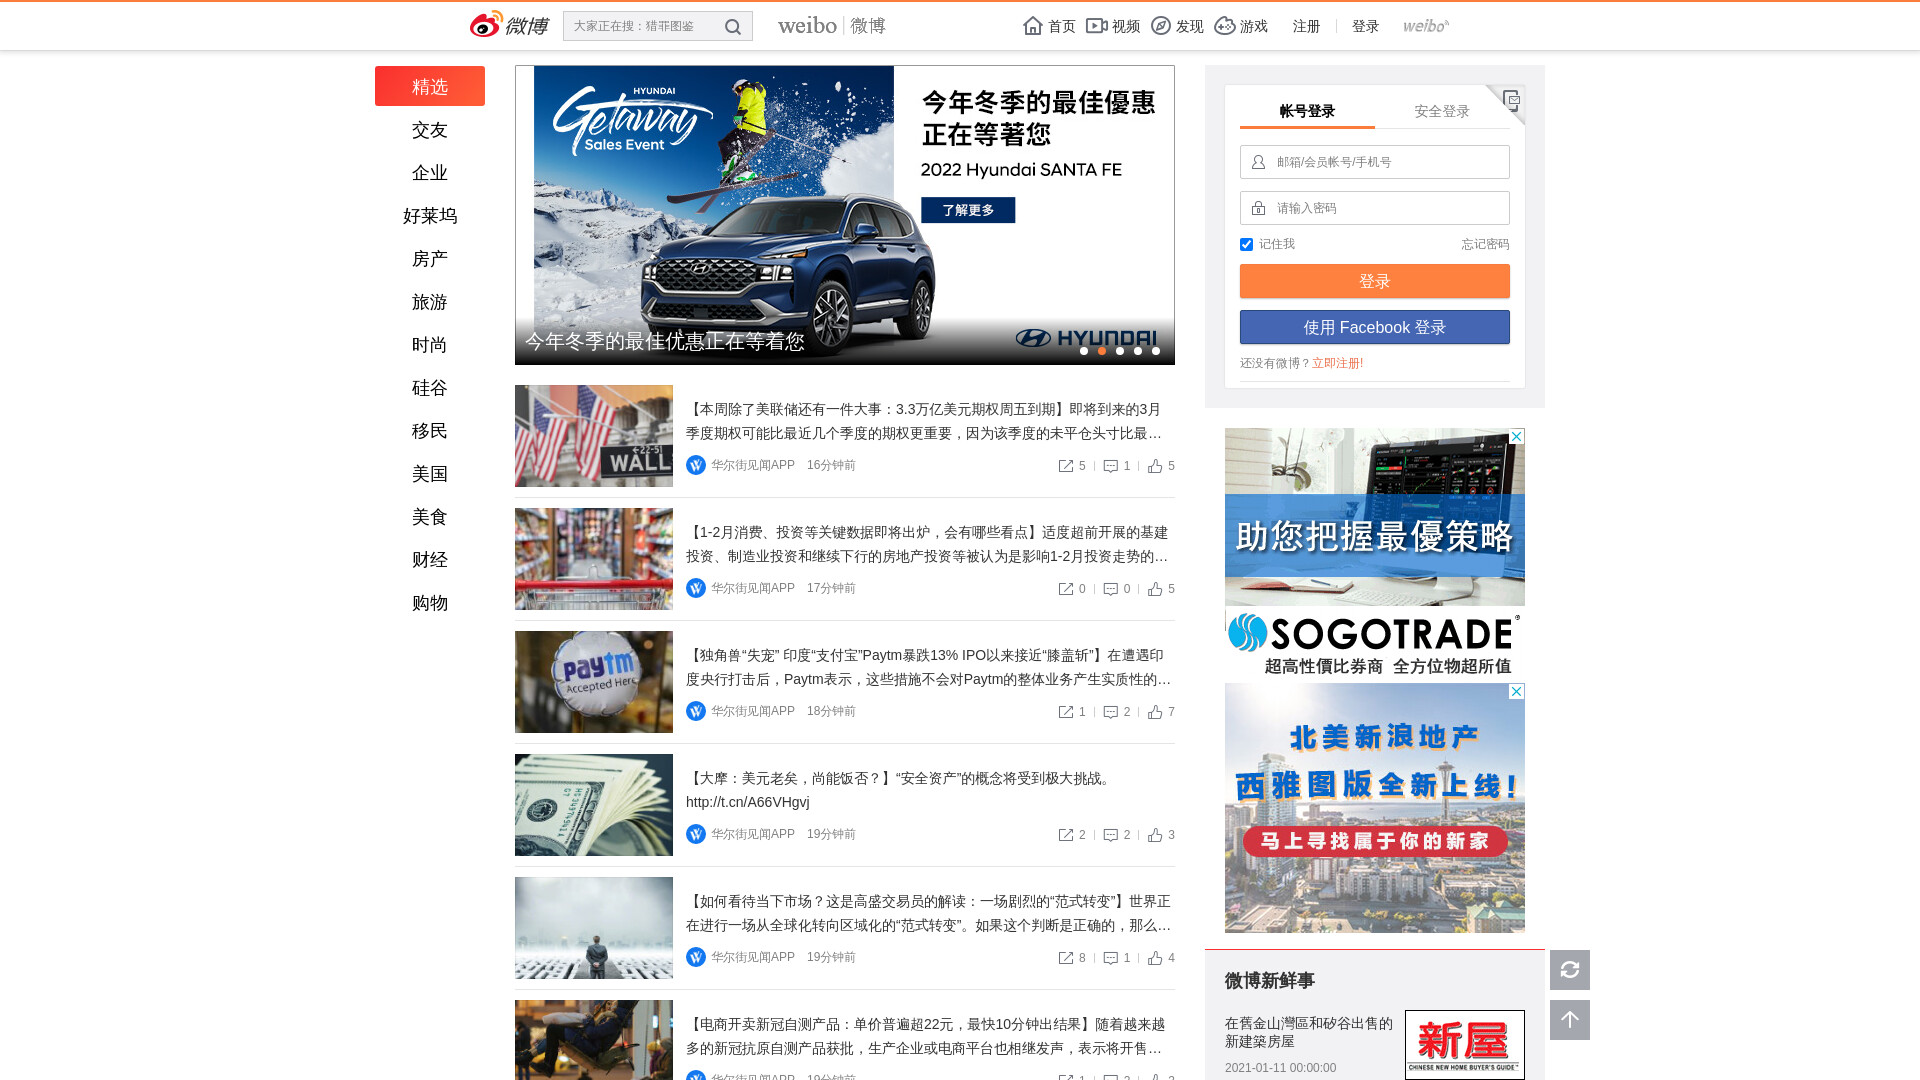
Task: Go to 首页 home icon
Action: (1033, 26)
